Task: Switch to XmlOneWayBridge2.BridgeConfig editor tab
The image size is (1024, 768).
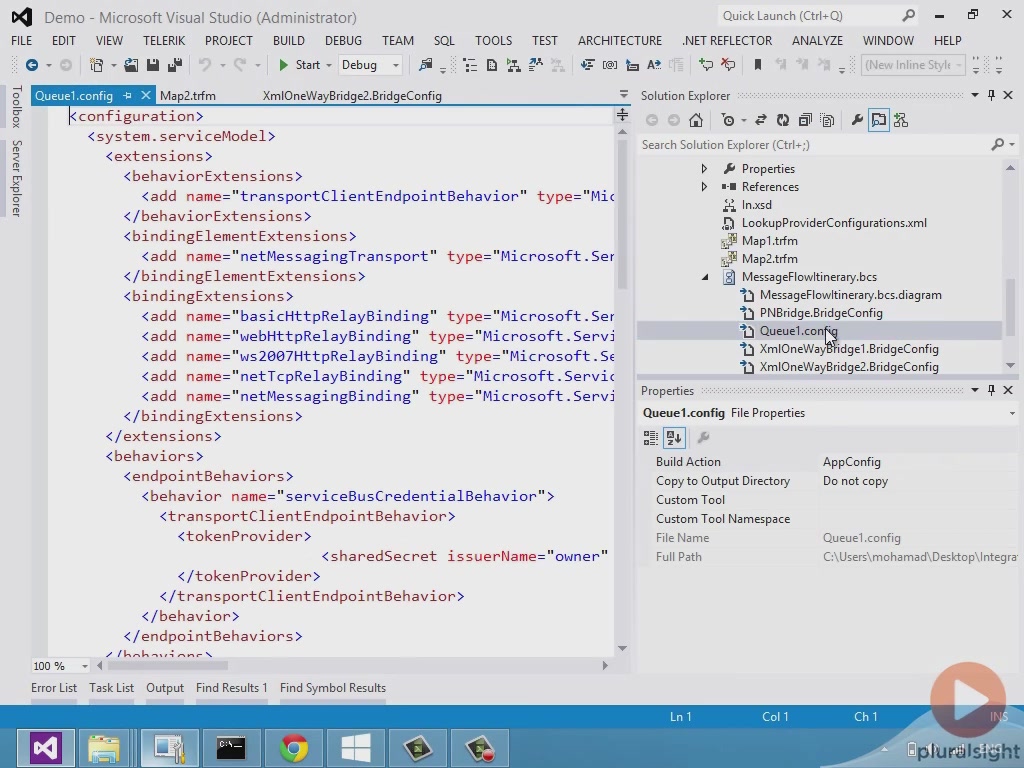Action: [352, 96]
